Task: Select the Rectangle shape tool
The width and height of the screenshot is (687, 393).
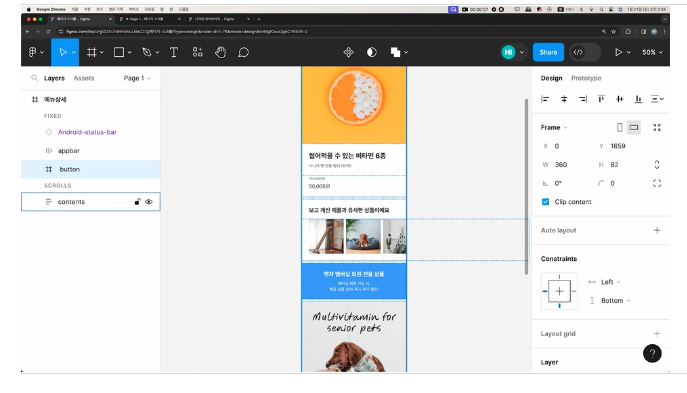Action: tap(119, 52)
